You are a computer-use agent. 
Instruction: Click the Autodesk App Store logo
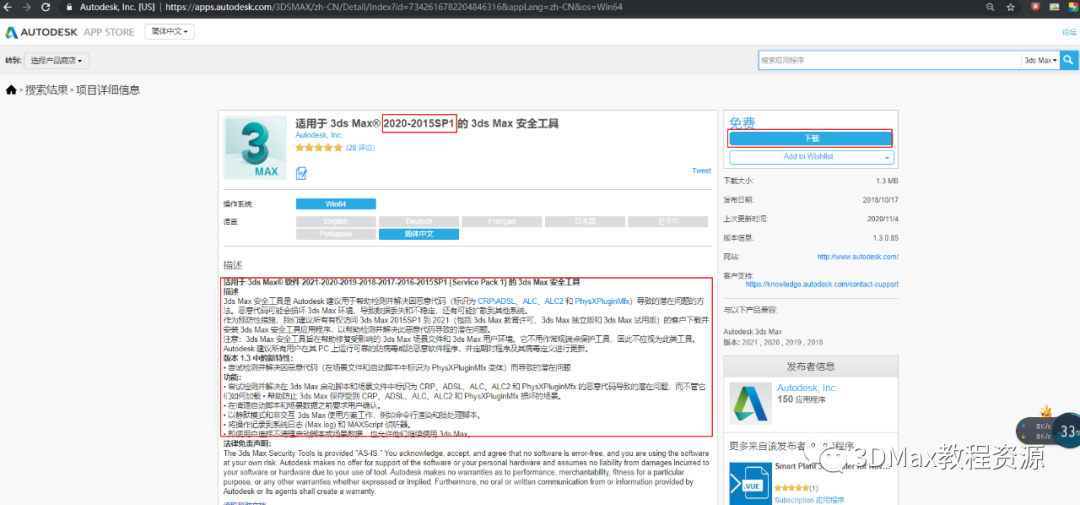tap(70, 32)
